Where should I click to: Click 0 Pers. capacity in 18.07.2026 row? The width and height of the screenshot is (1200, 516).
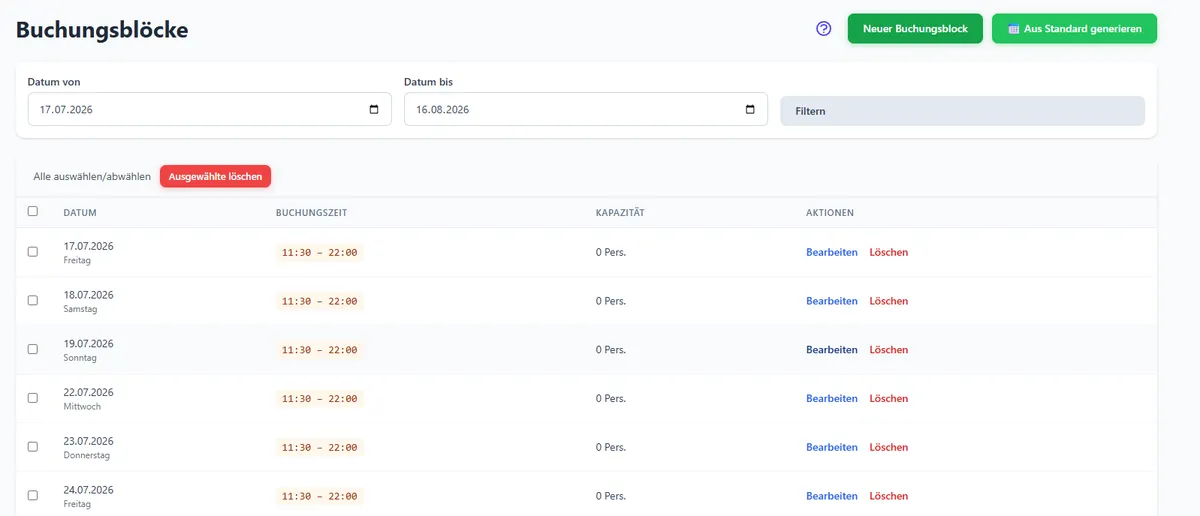click(611, 301)
